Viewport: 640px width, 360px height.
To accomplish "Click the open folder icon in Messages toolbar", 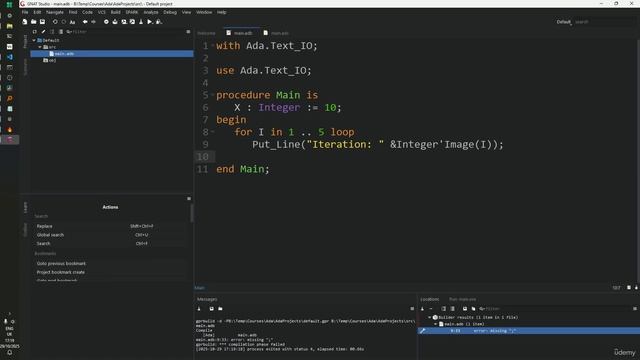I will click(220, 309).
